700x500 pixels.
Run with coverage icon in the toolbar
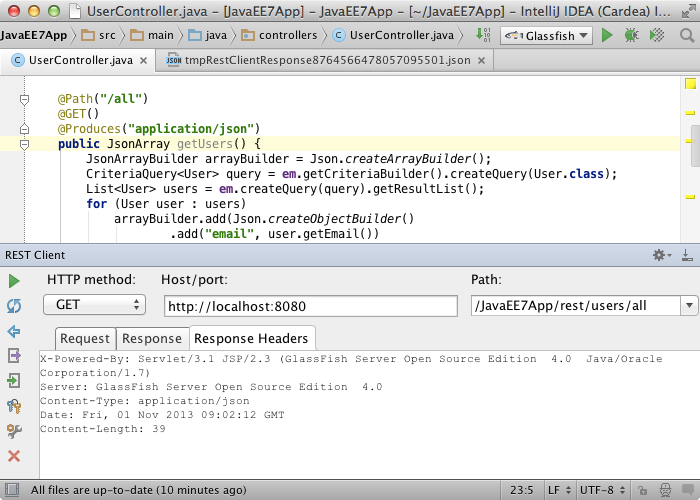tap(657, 35)
